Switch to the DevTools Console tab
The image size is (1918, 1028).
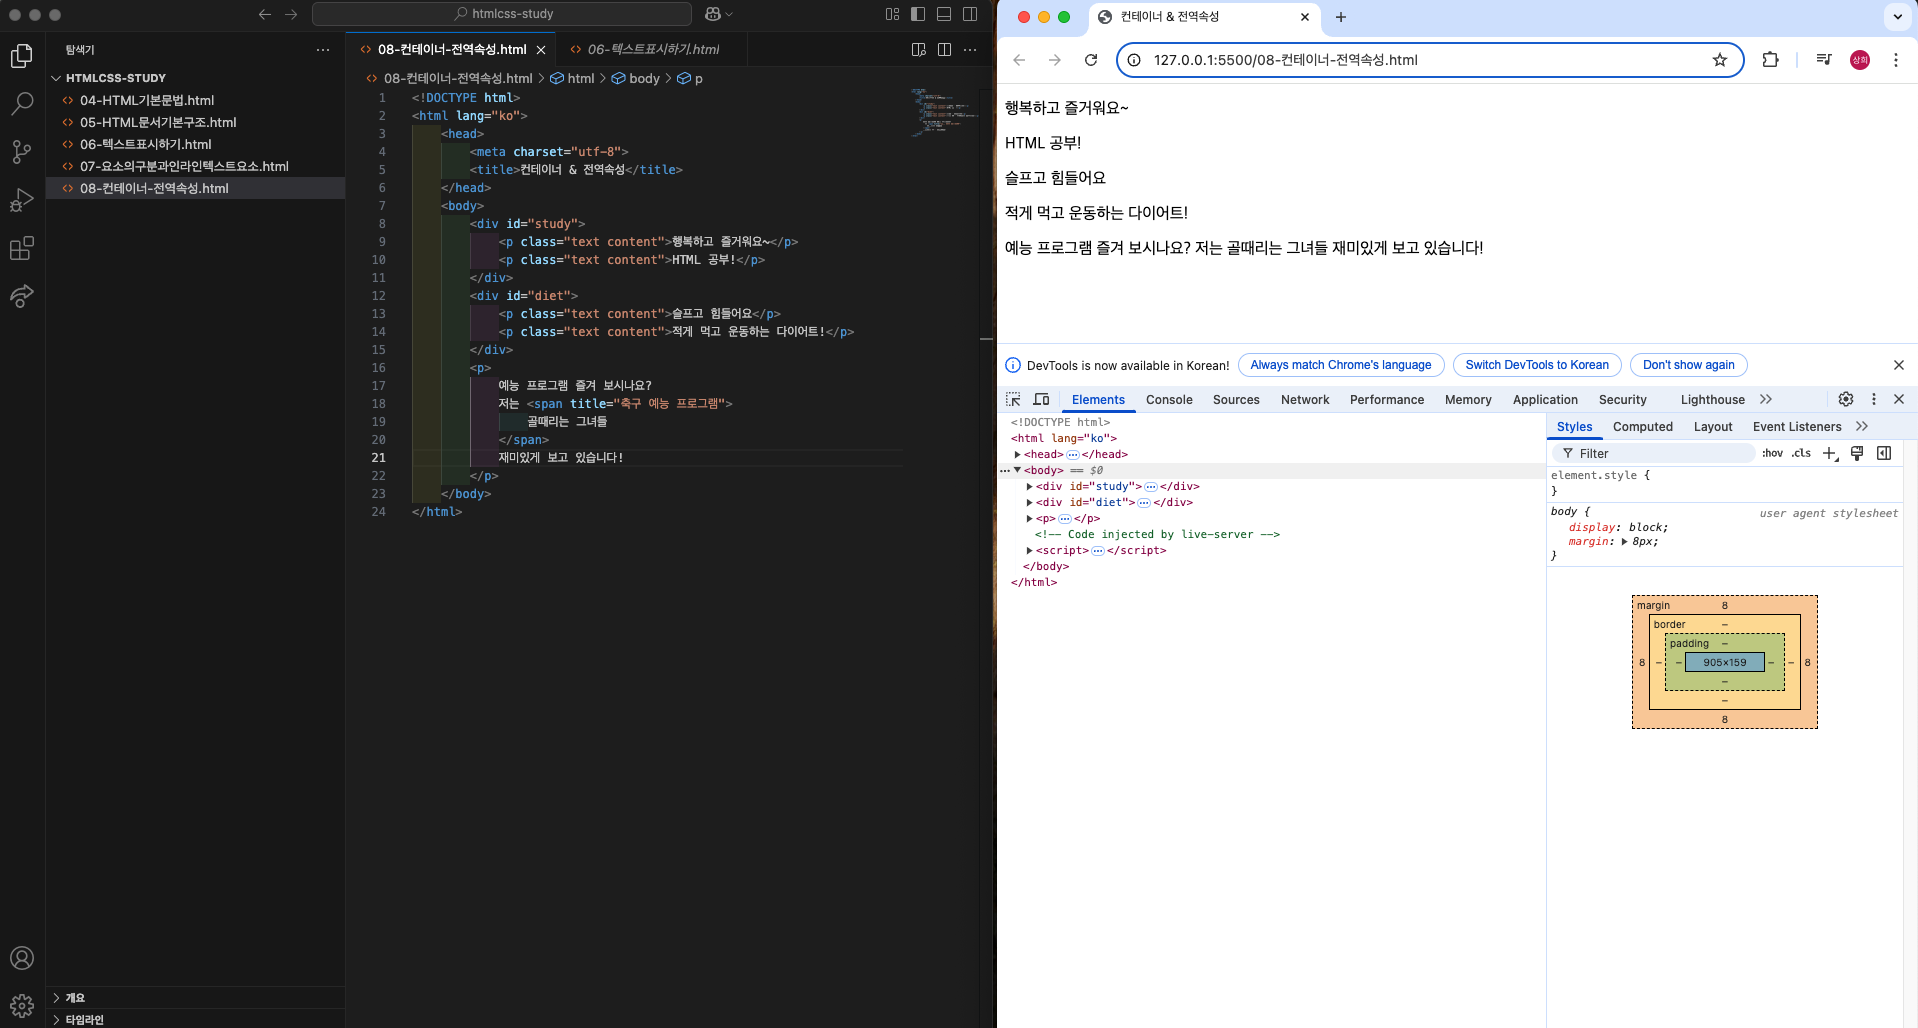pos(1169,399)
